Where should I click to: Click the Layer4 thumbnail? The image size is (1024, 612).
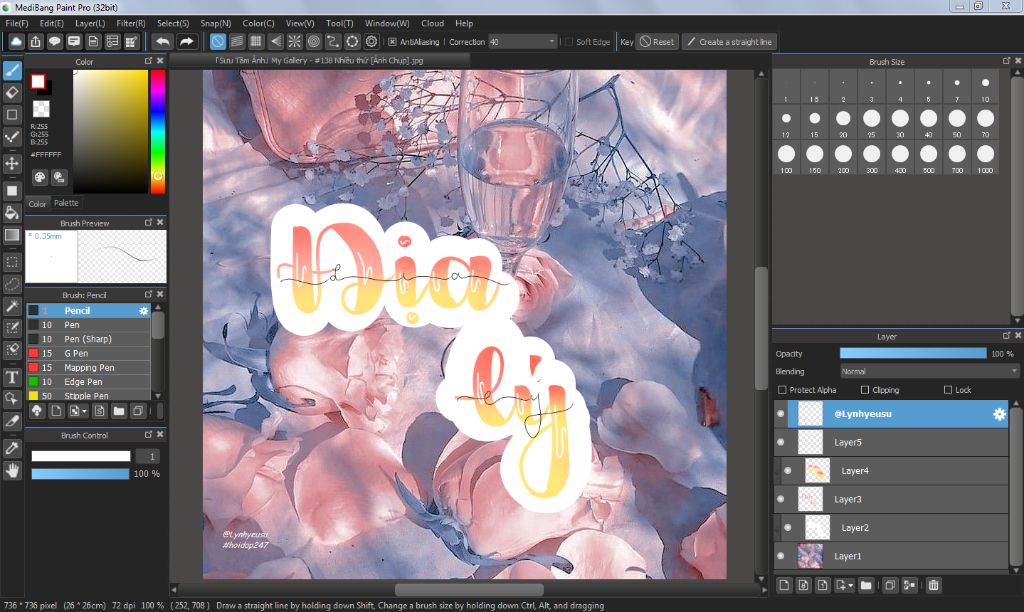pos(817,470)
